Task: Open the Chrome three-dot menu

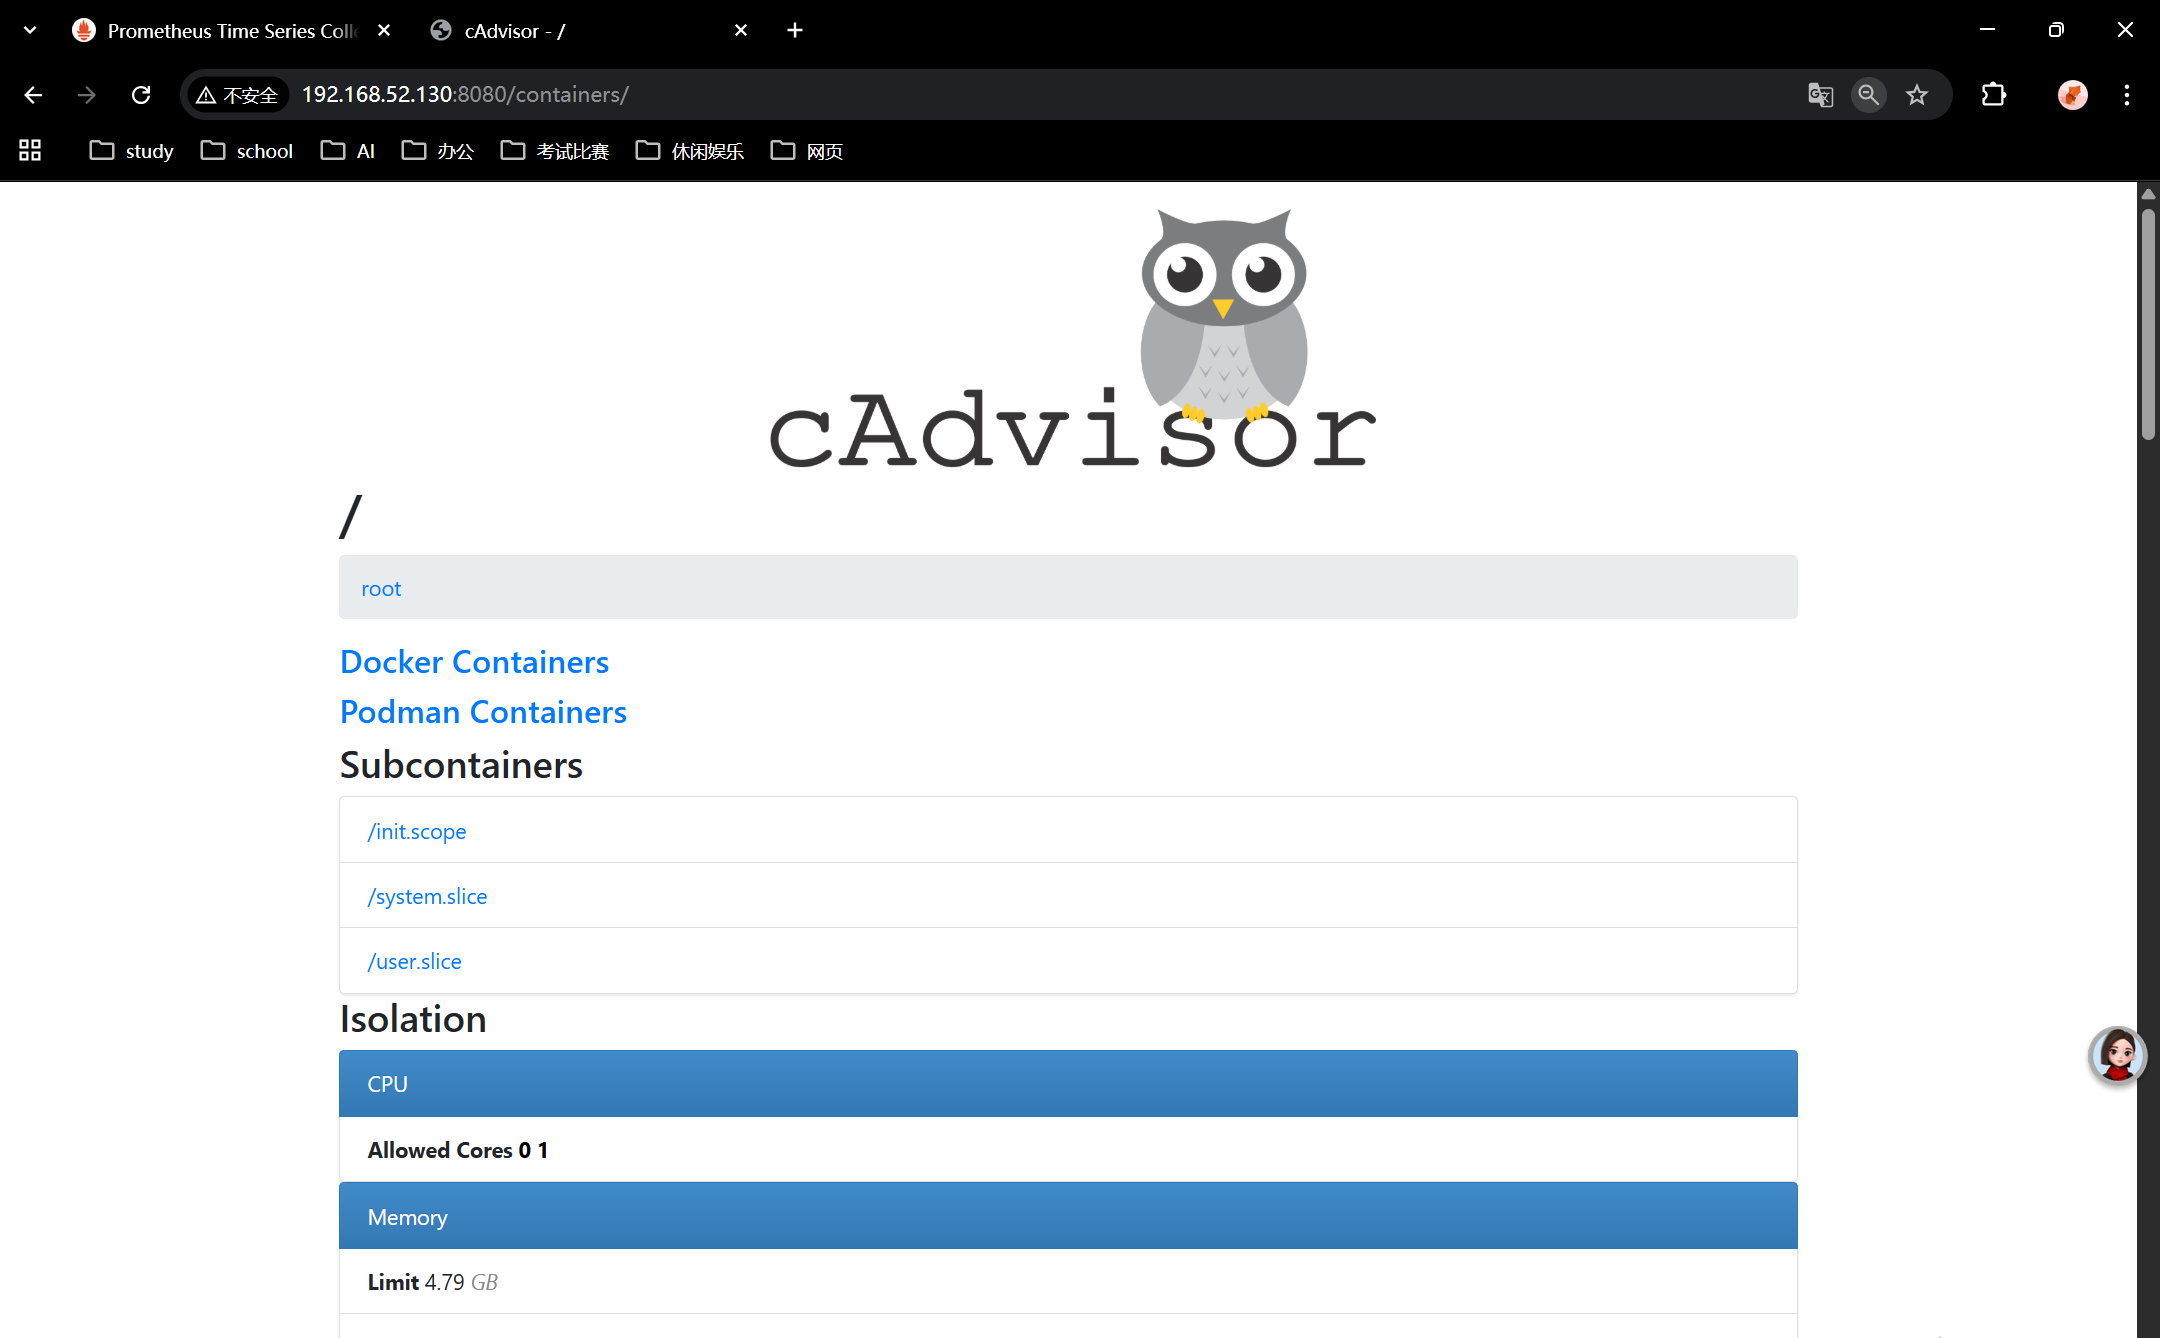Action: (x=2127, y=95)
